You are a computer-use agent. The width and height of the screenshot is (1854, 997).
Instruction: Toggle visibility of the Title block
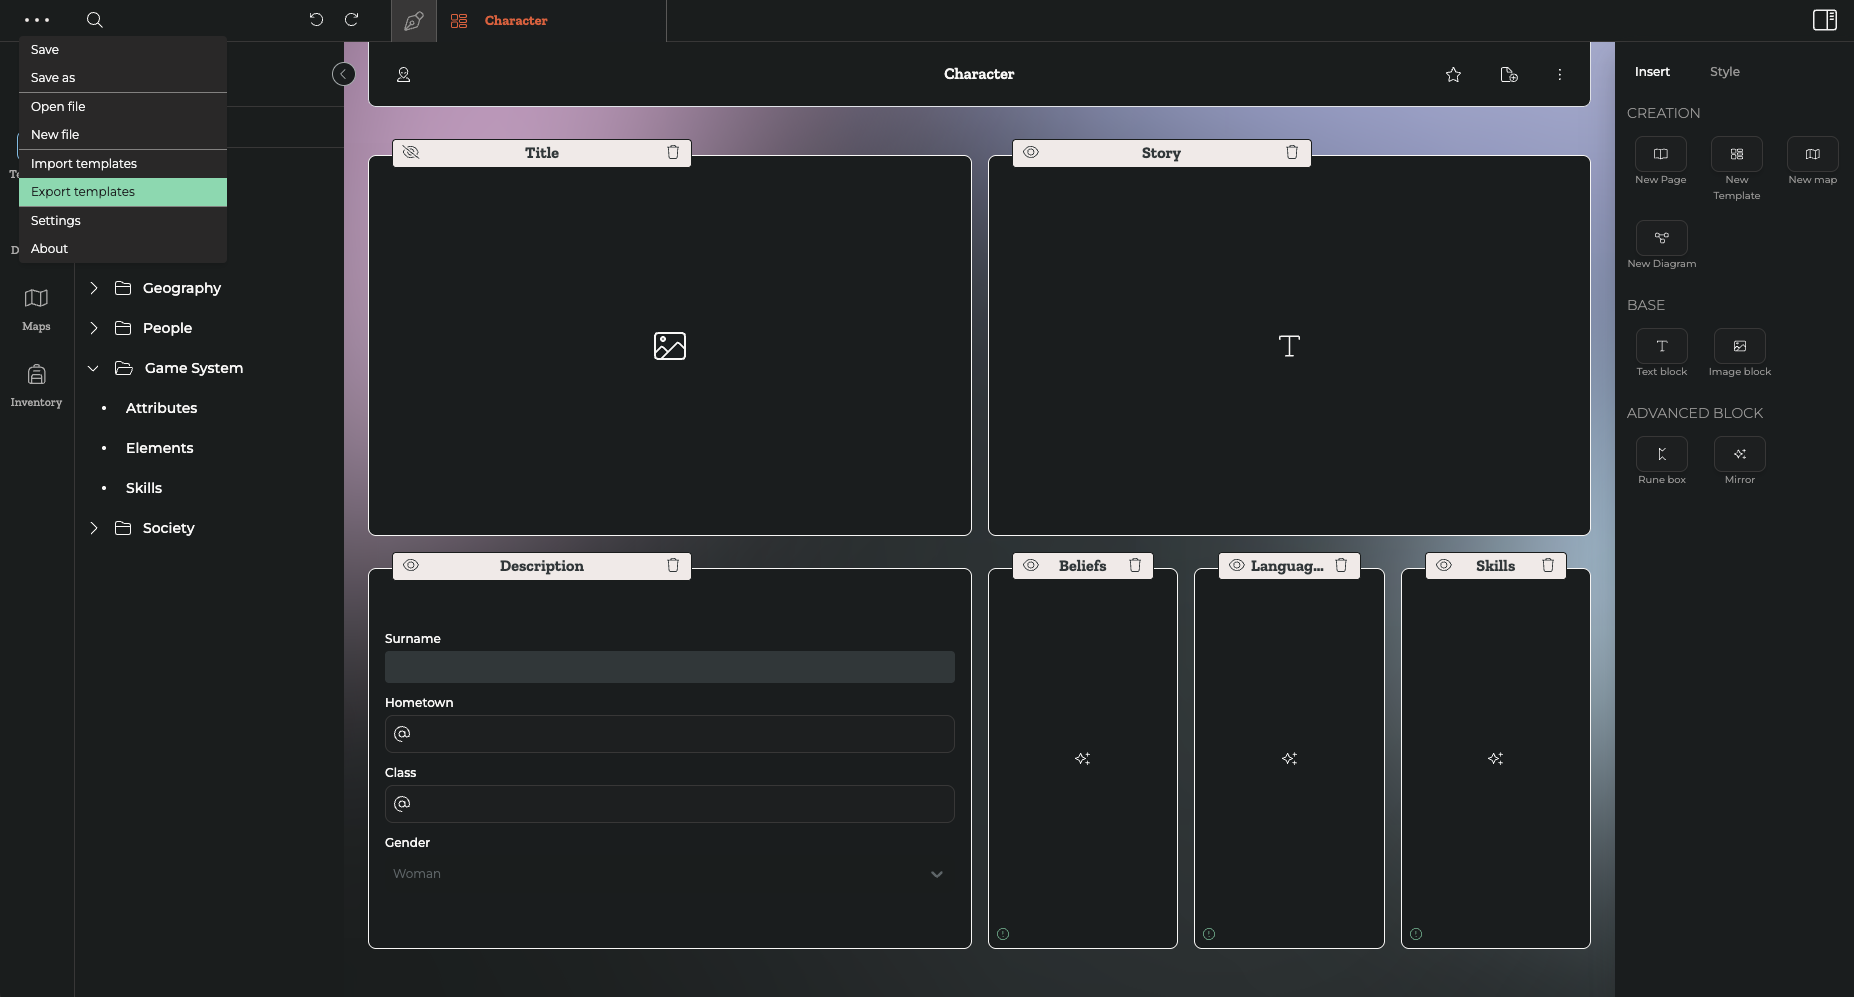tap(411, 152)
